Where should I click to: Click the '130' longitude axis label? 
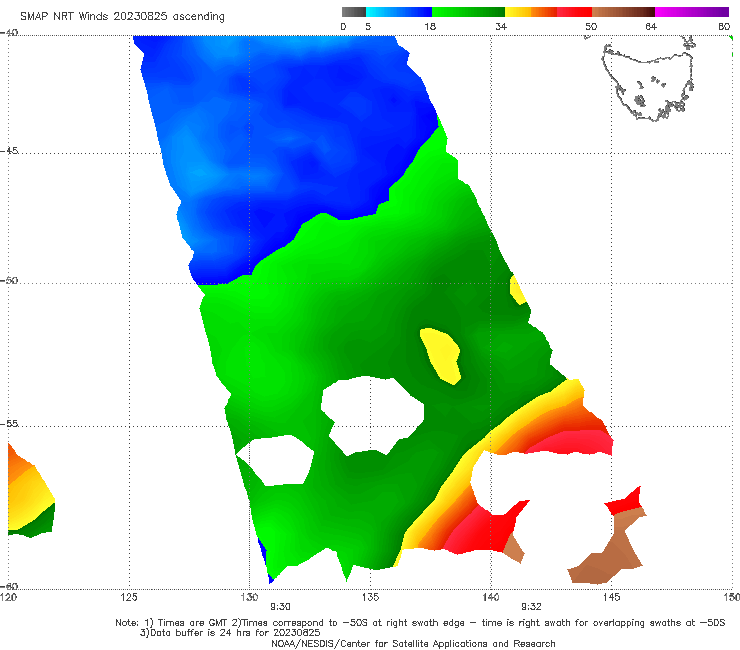click(x=249, y=597)
